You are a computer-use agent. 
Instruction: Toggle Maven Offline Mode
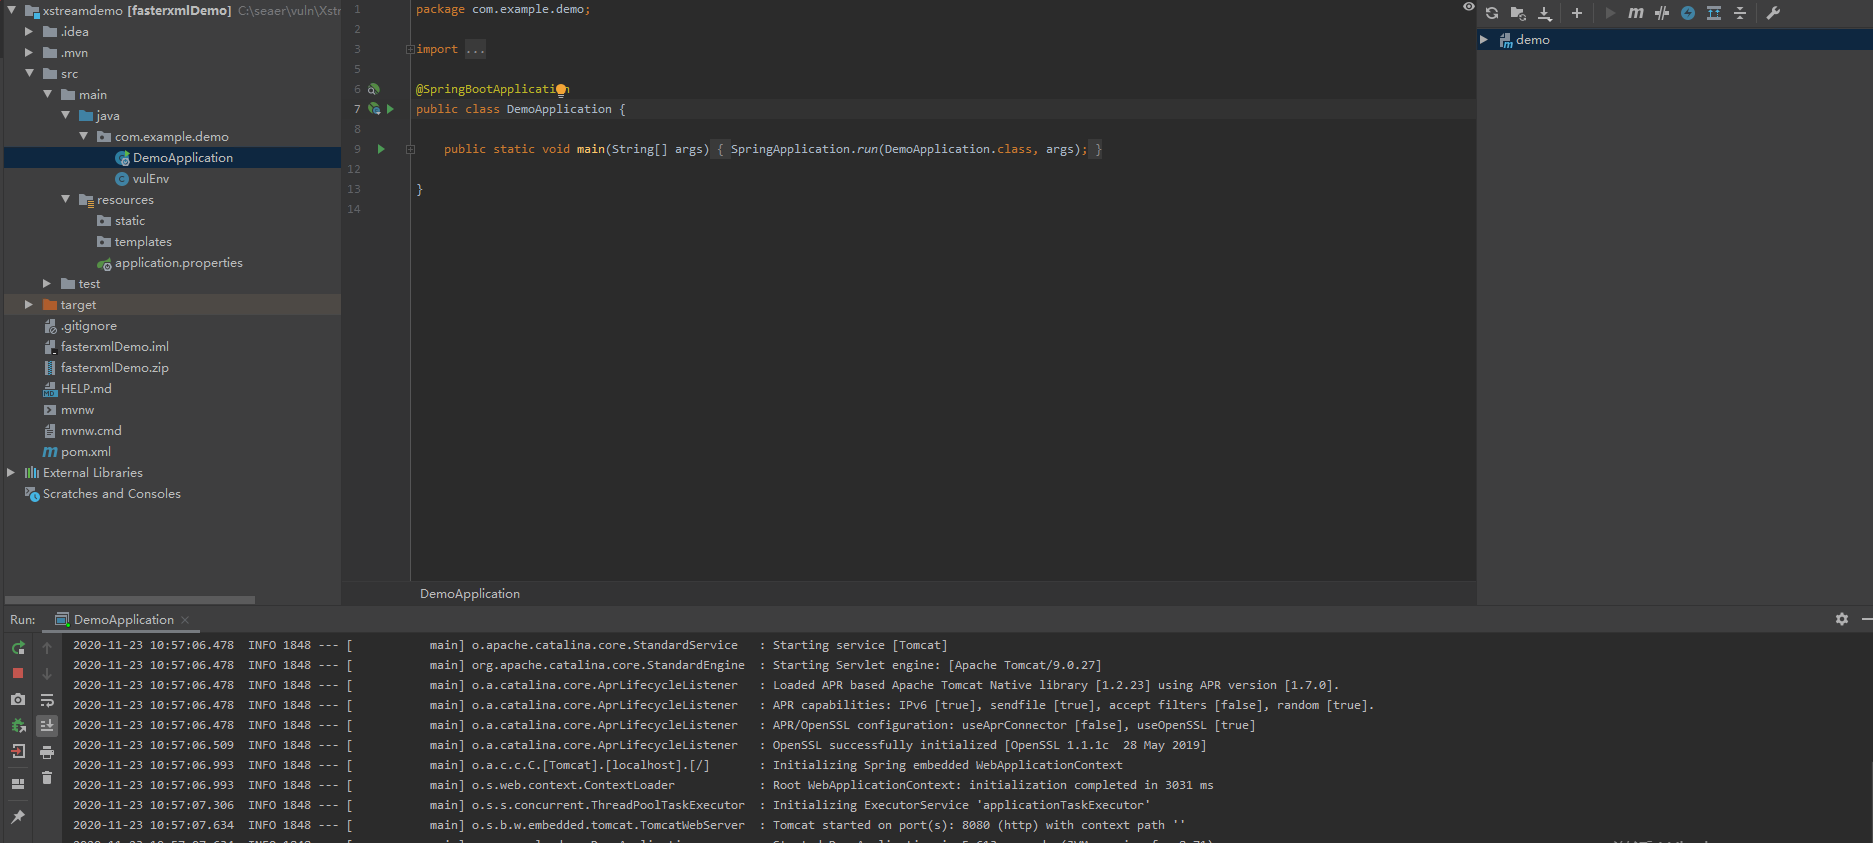coord(1662,13)
